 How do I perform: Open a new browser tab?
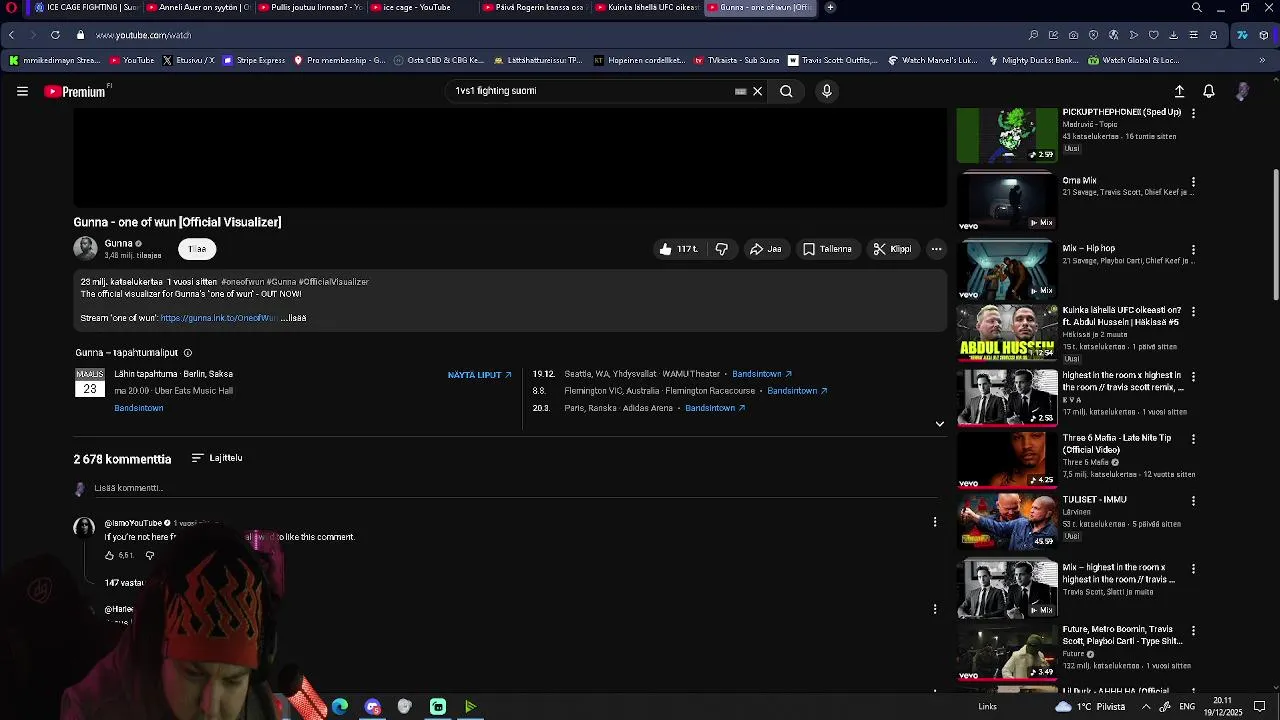(830, 8)
